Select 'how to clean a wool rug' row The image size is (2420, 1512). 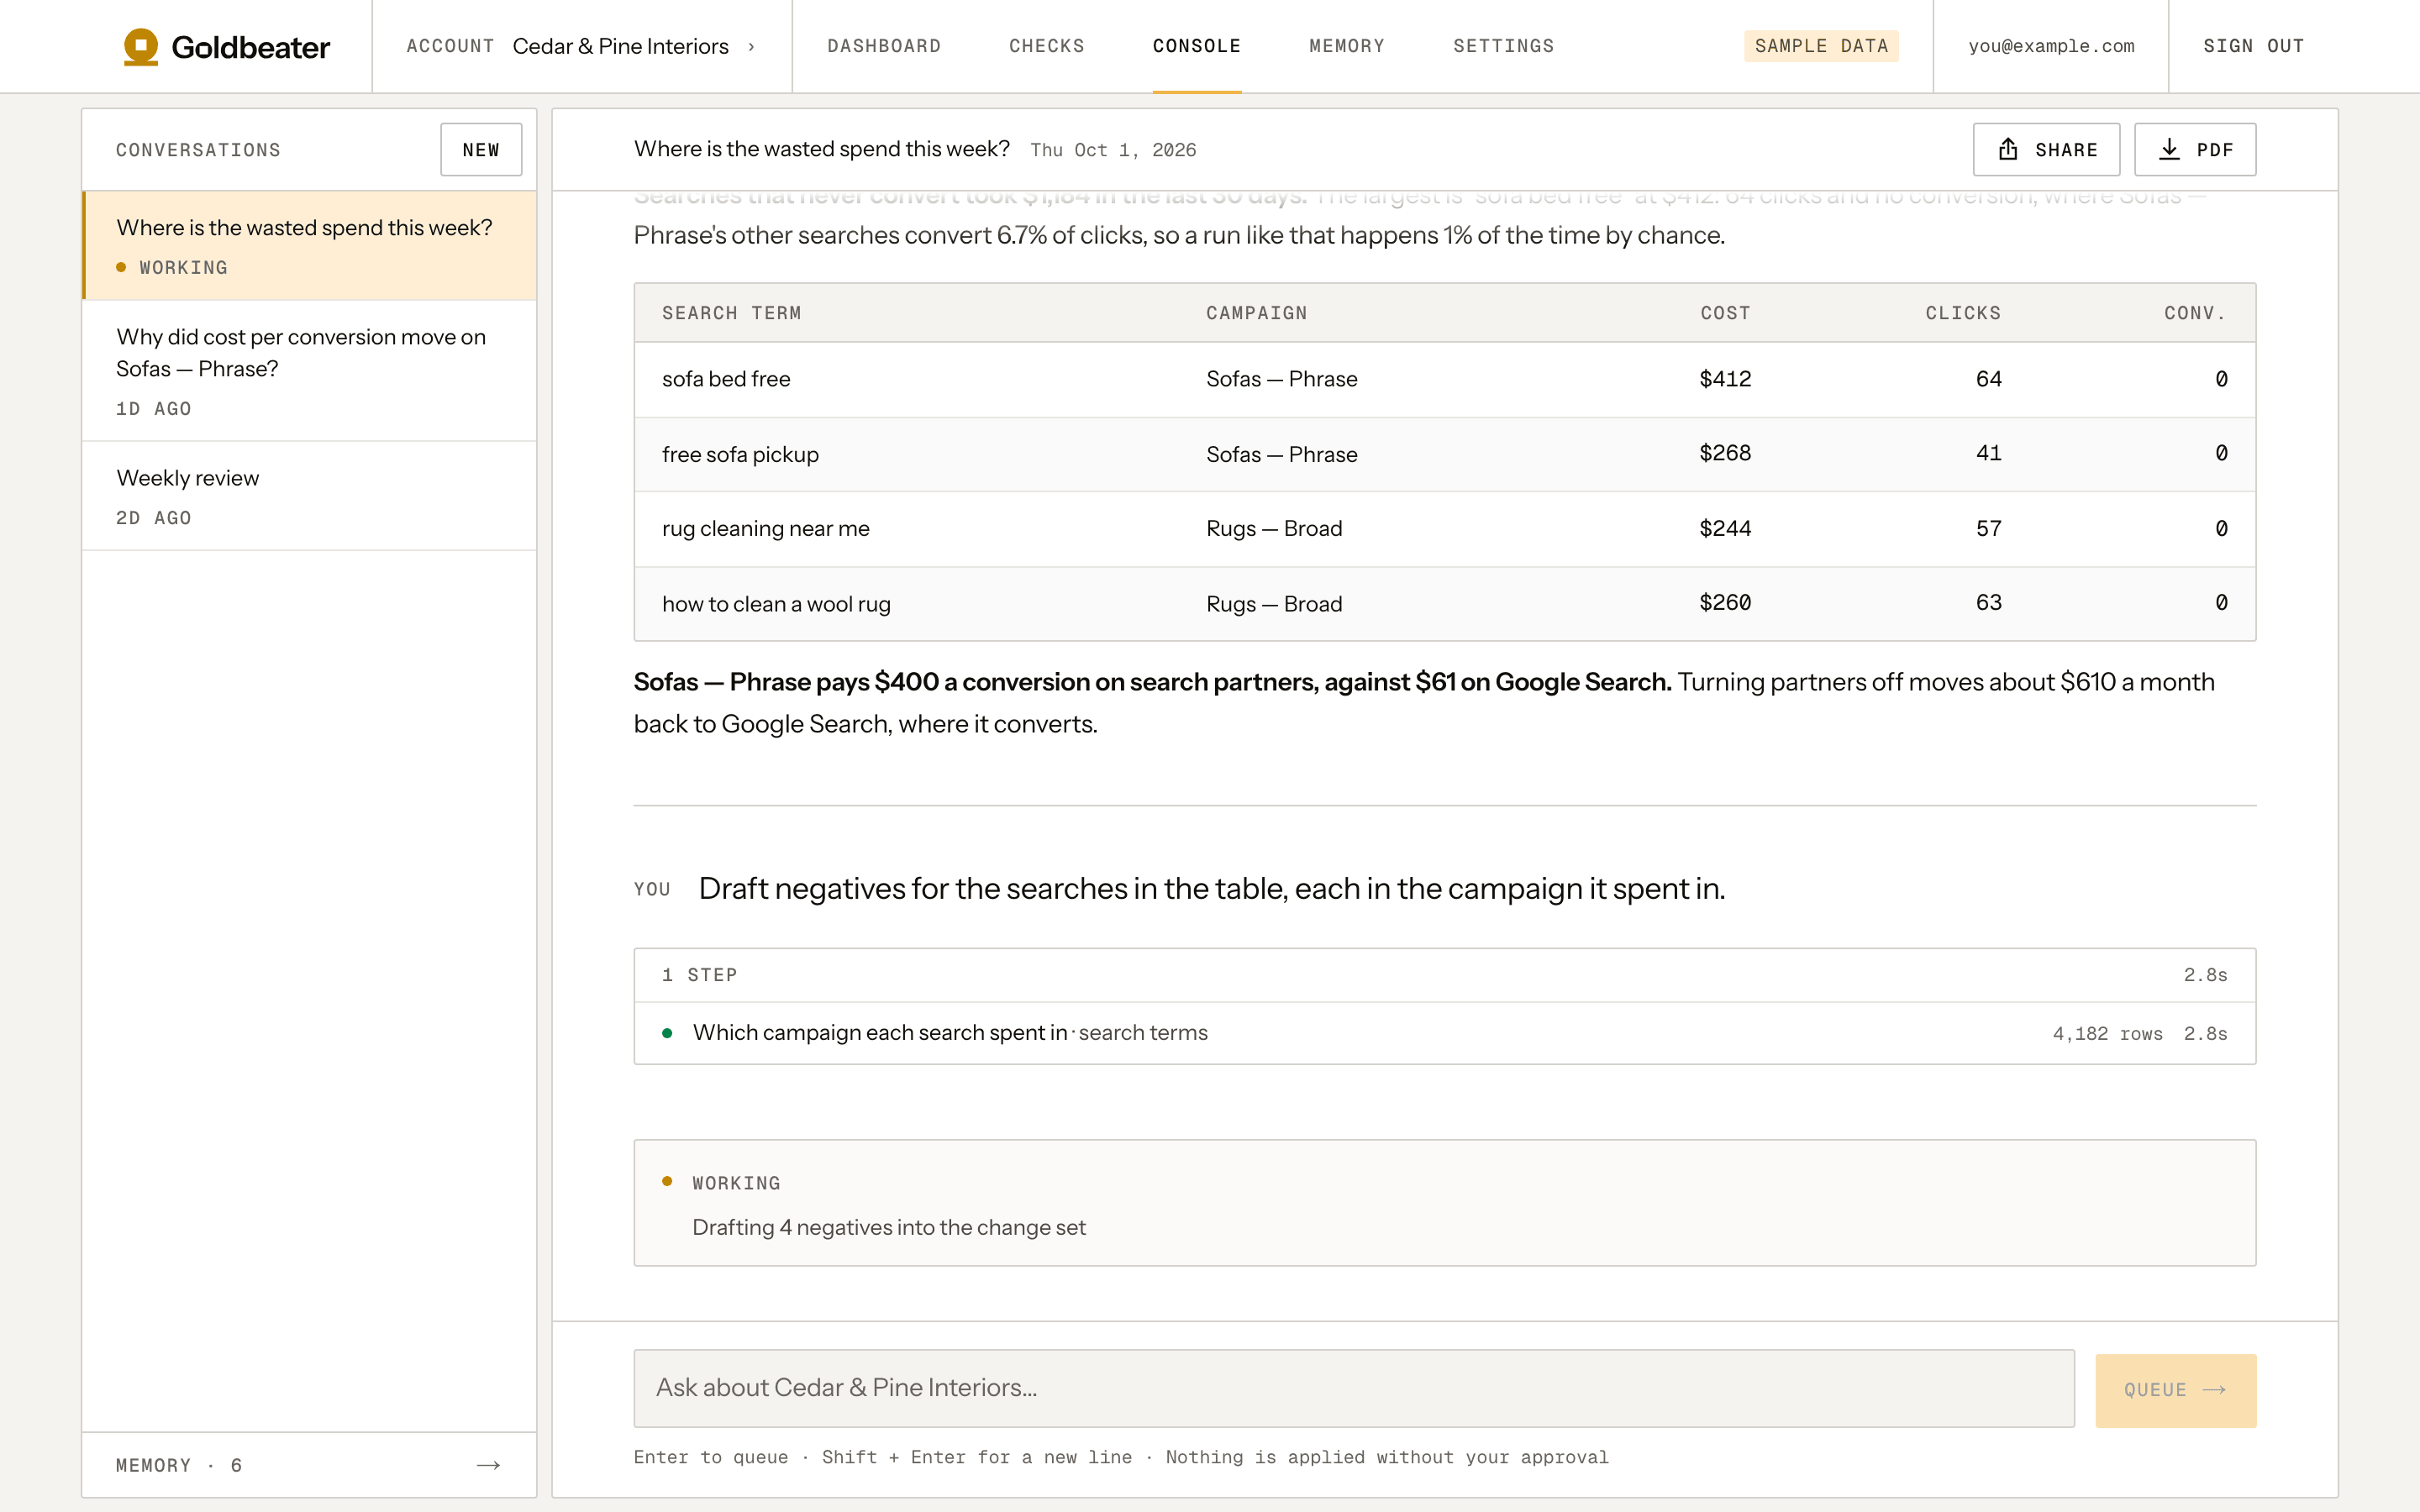[1444, 604]
